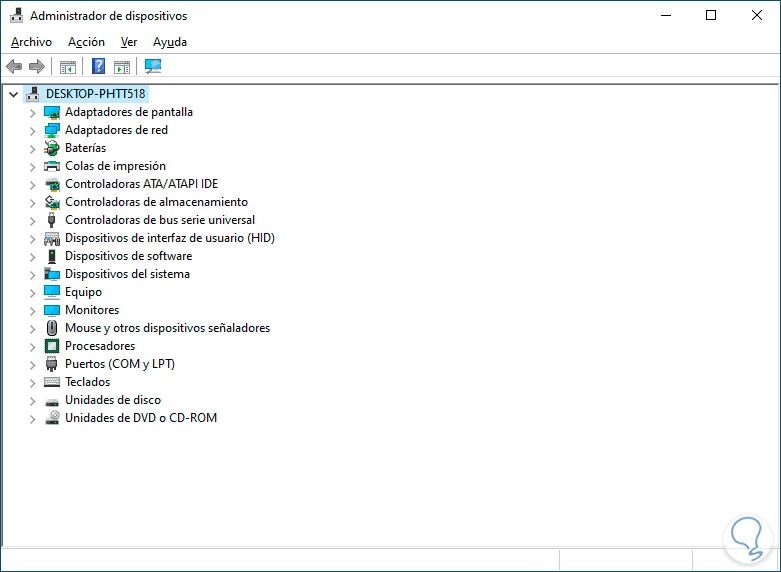Image resolution: width=781 pixels, height=572 pixels.
Task: Select Controladoras de bus serie universal text
Action: [160, 220]
